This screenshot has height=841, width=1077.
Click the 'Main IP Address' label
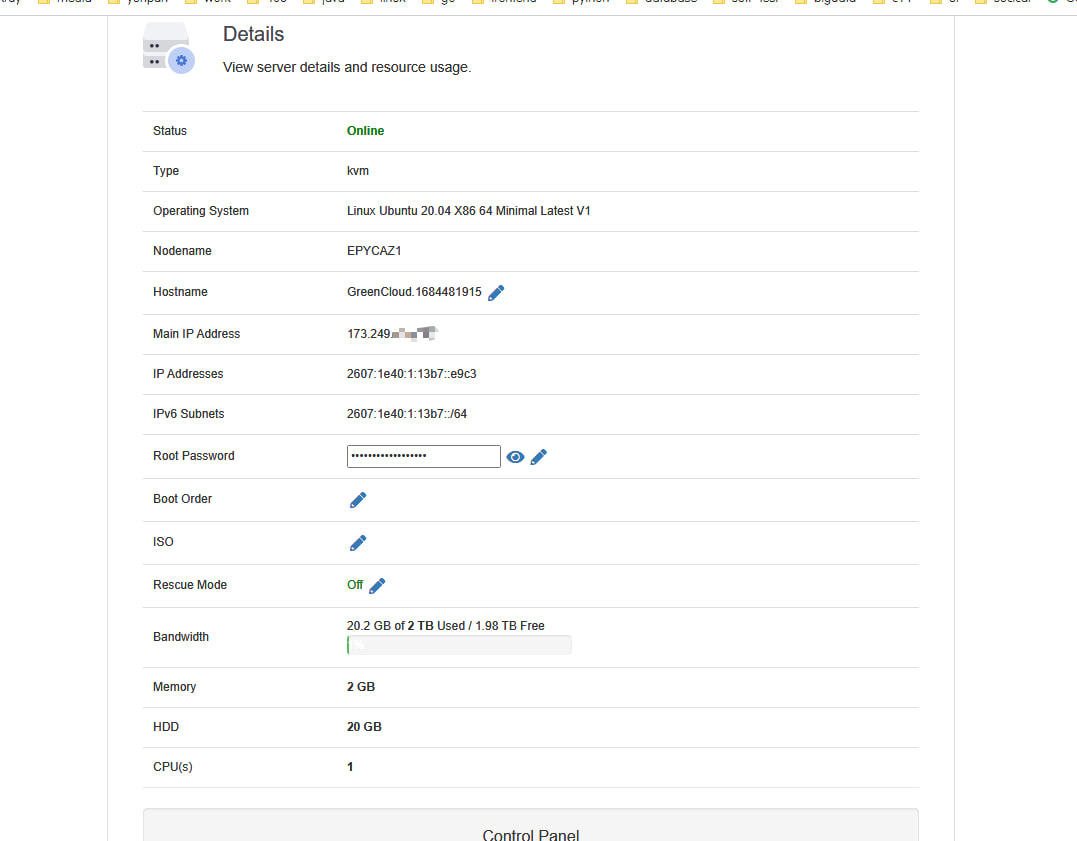[196, 334]
